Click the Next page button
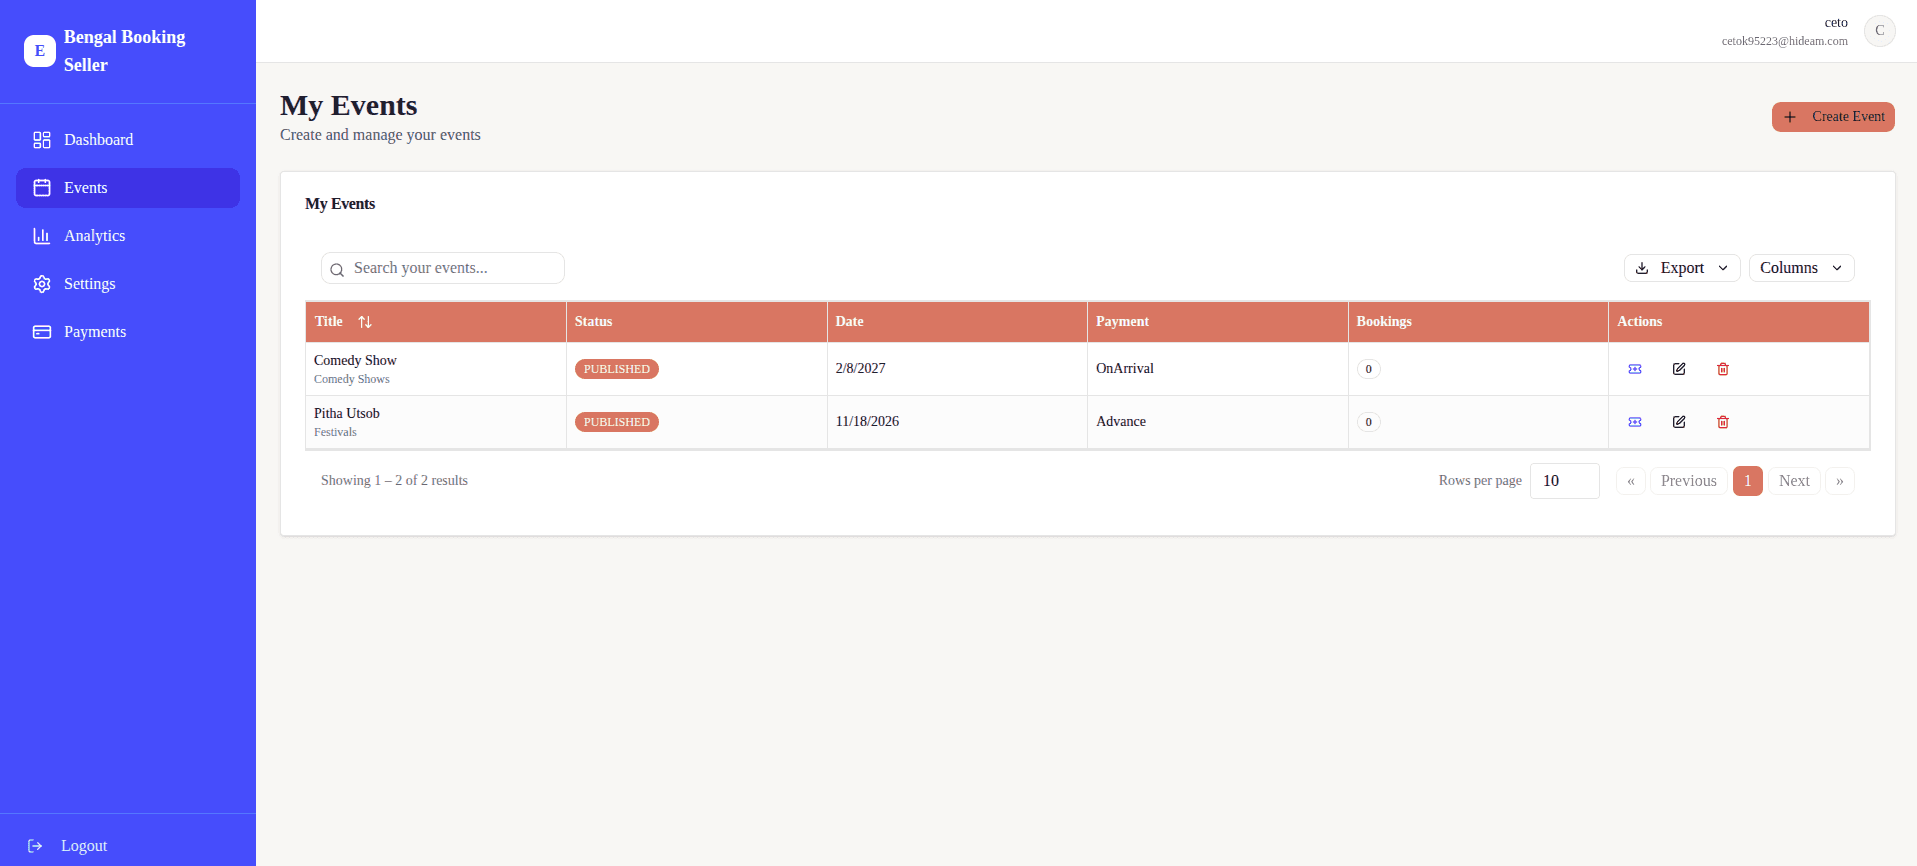Screen dimensions: 1917x866 coord(1794,481)
